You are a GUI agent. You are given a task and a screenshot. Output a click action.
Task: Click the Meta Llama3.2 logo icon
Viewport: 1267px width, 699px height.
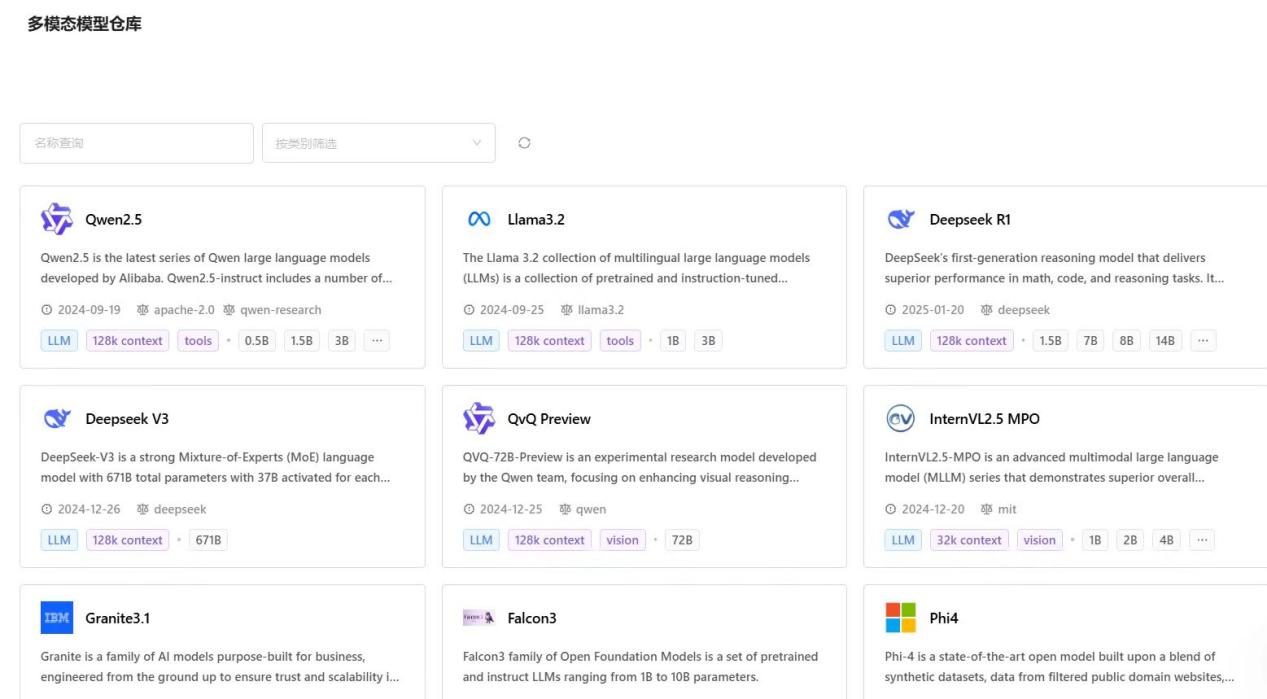coord(479,219)
